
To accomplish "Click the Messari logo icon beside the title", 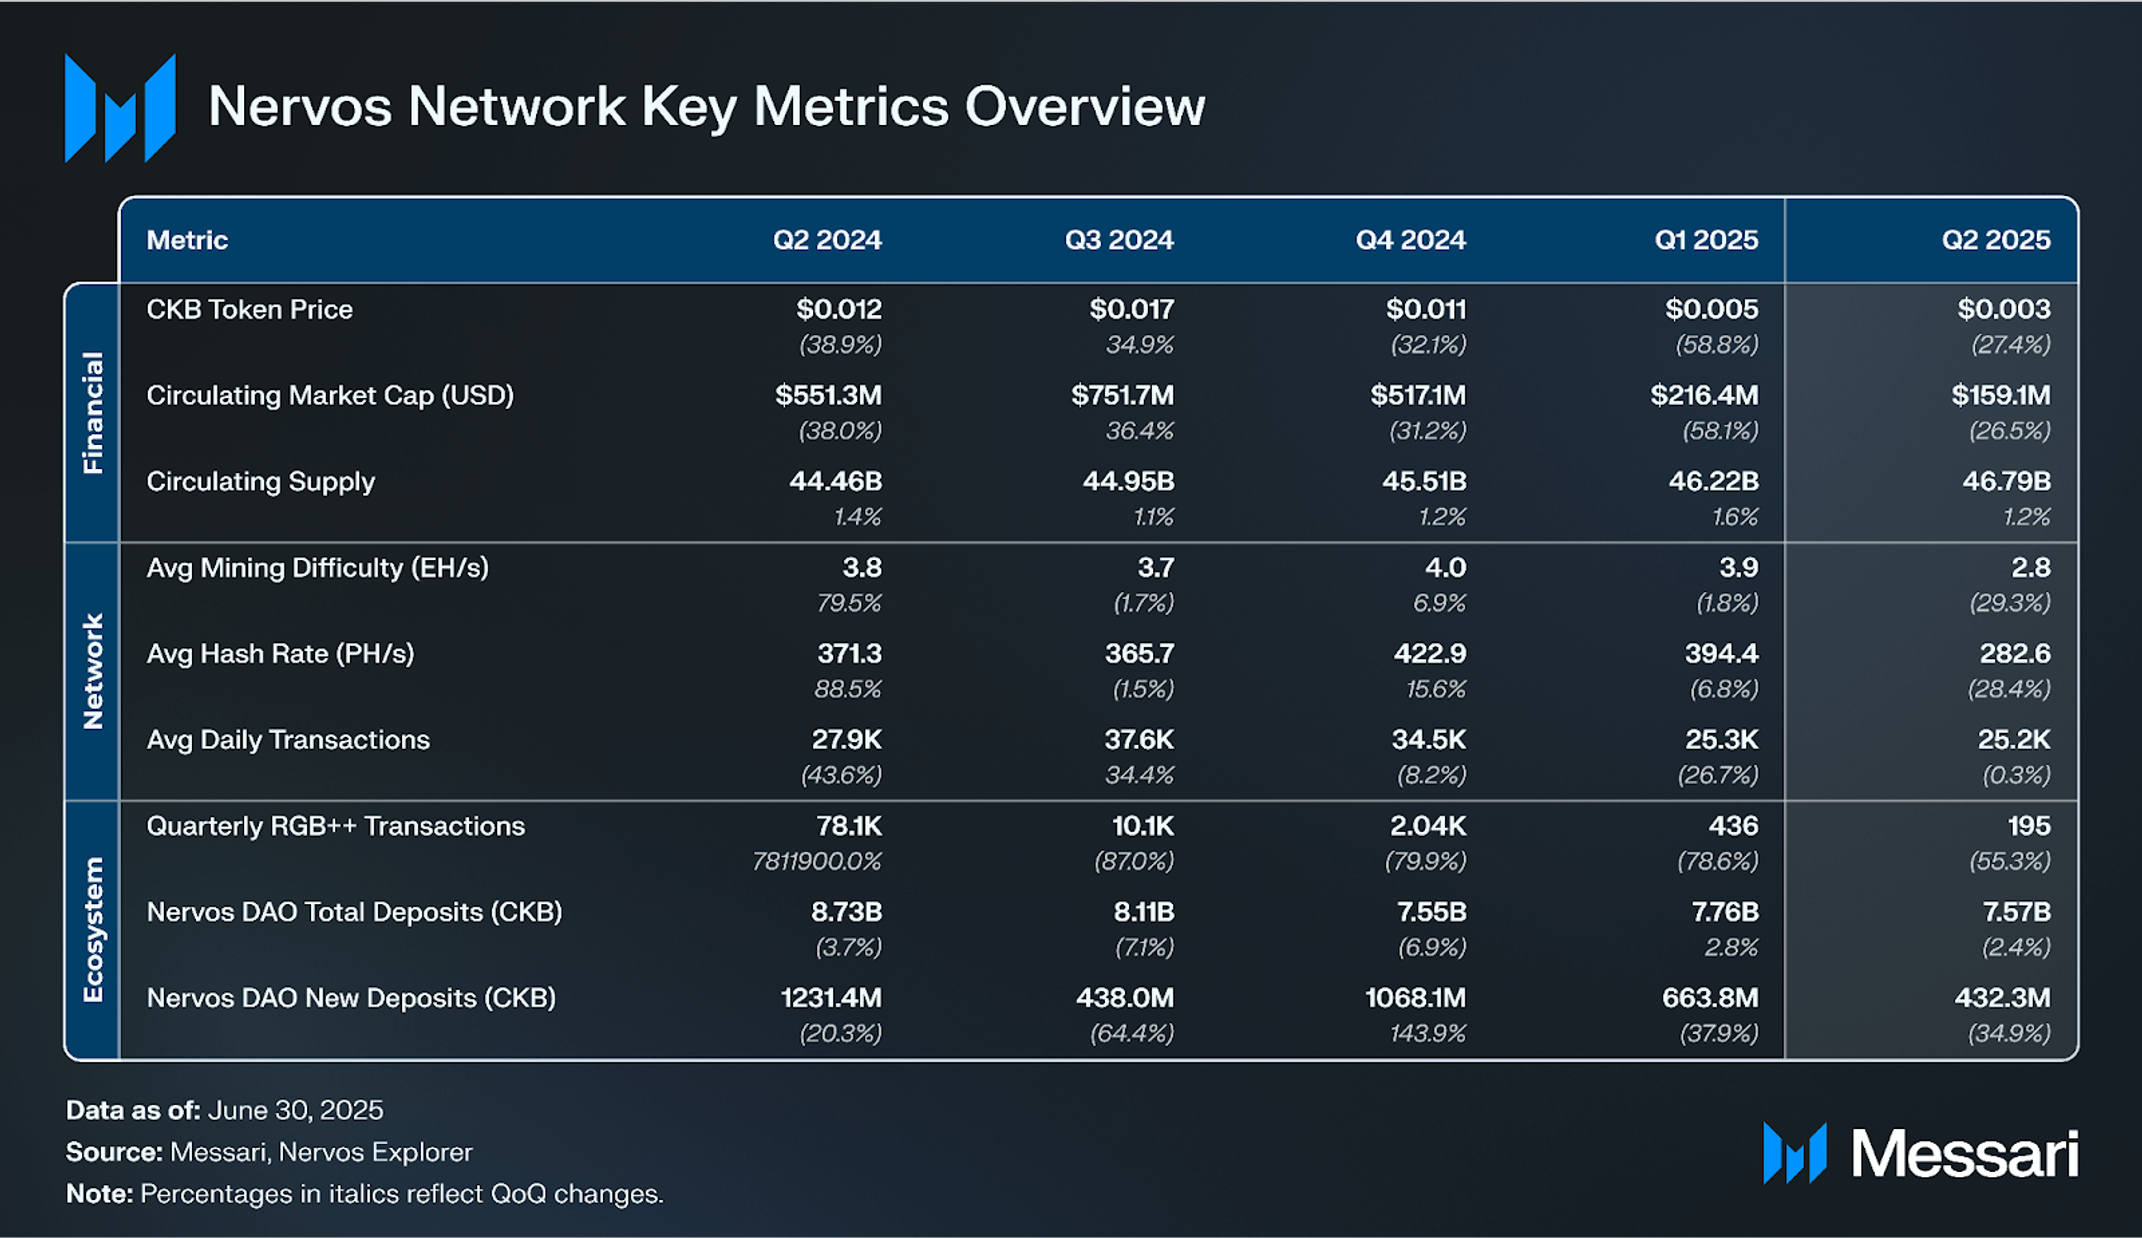I will click(x=120, y=107).
